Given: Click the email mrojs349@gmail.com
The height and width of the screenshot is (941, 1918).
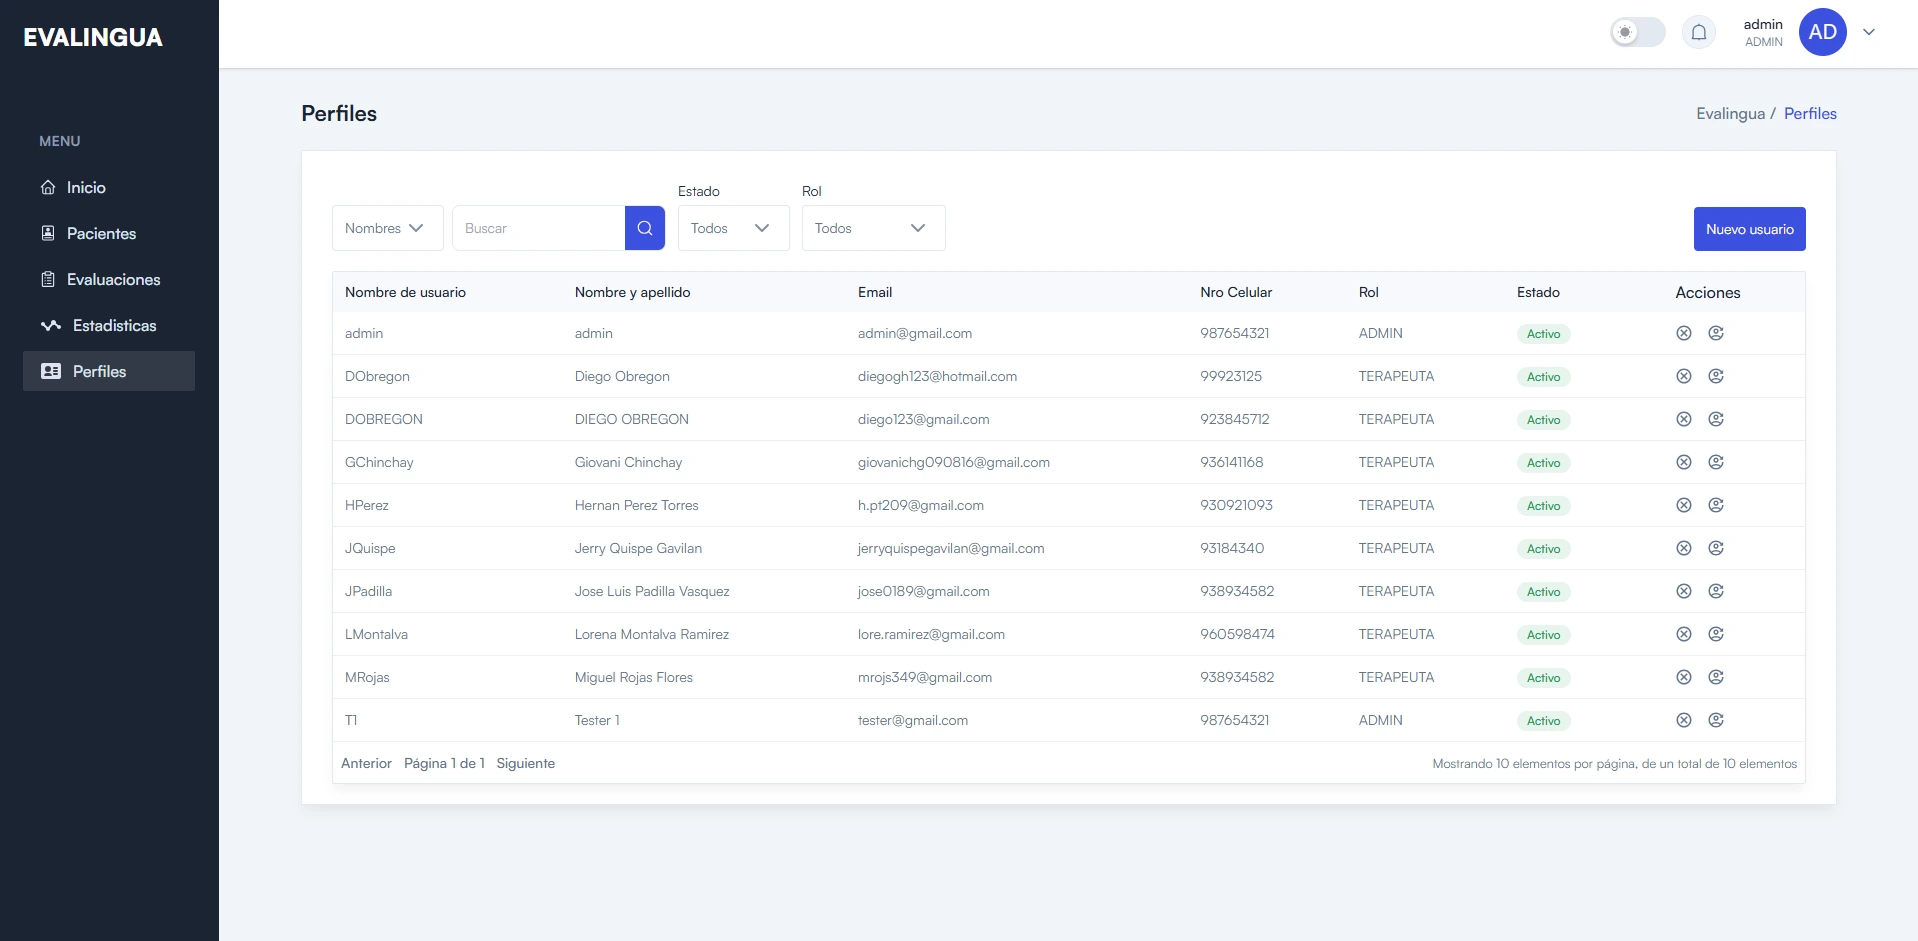Looking at the screenshot, I should [x=925, y=677].
